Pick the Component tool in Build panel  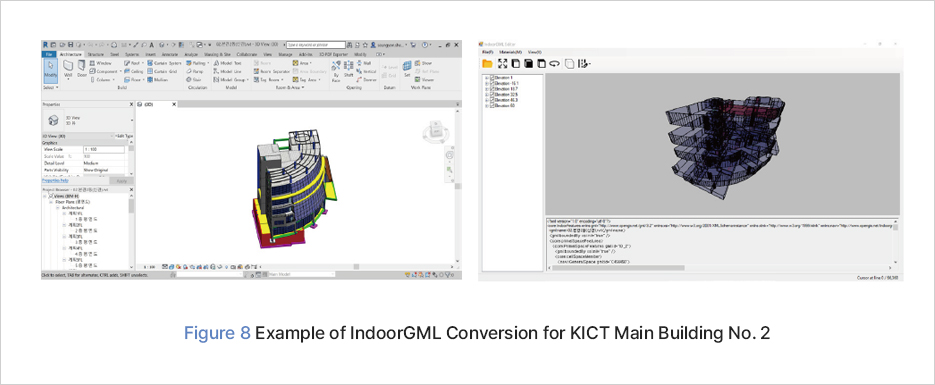pyautogui.click(x=103, y=71)
